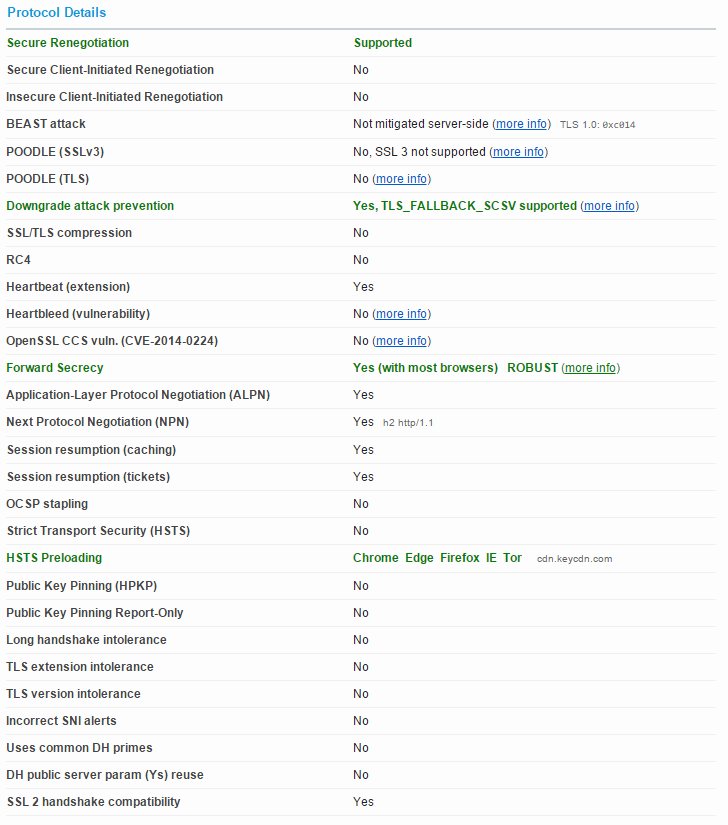The height and width of the screenshot is (825, 728).
Task: Select Insecure Client-Initiated Renegotiation label
Action: point(115,97)
